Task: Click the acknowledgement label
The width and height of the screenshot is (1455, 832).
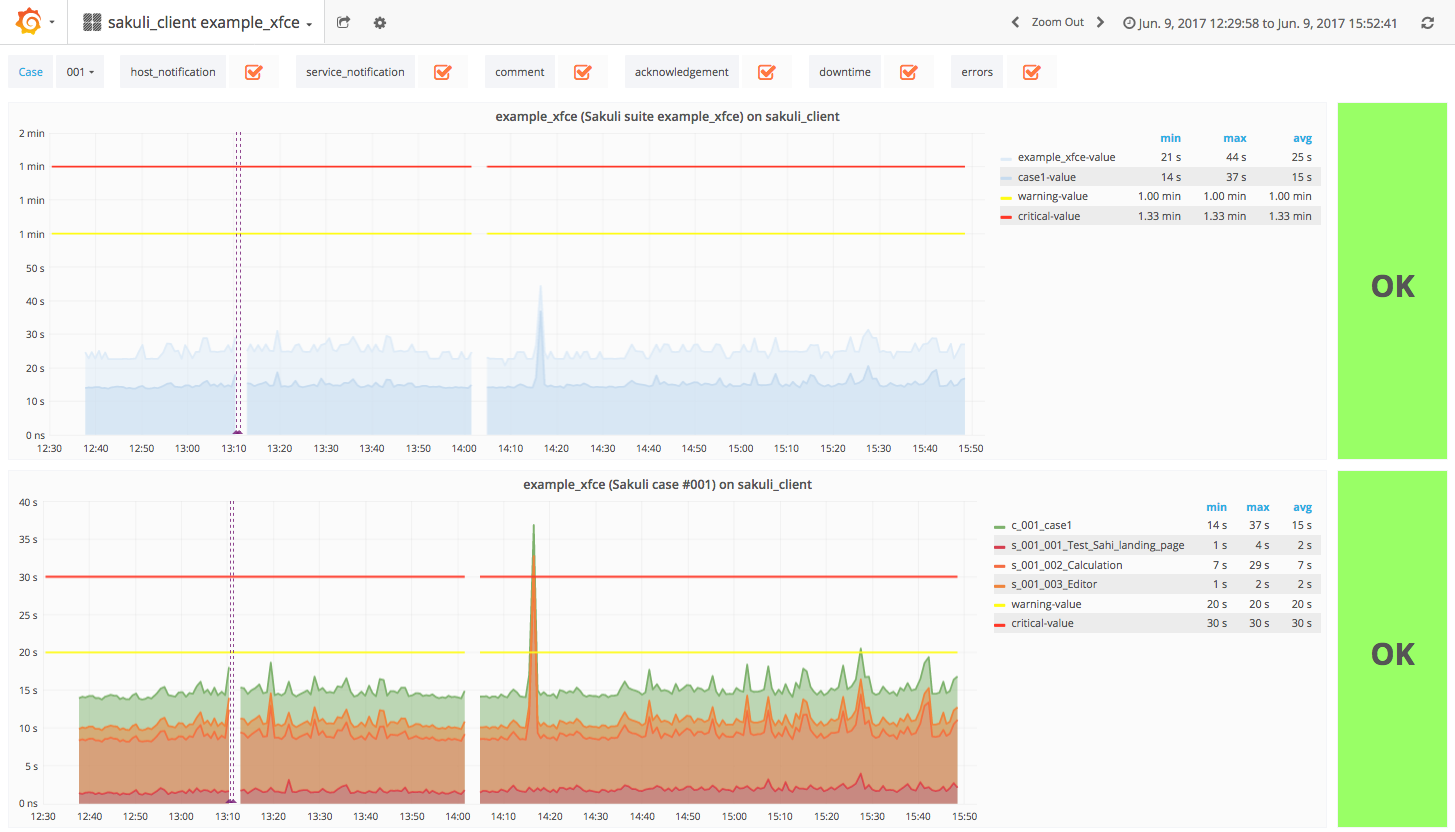Action: [x=681, y=72]
